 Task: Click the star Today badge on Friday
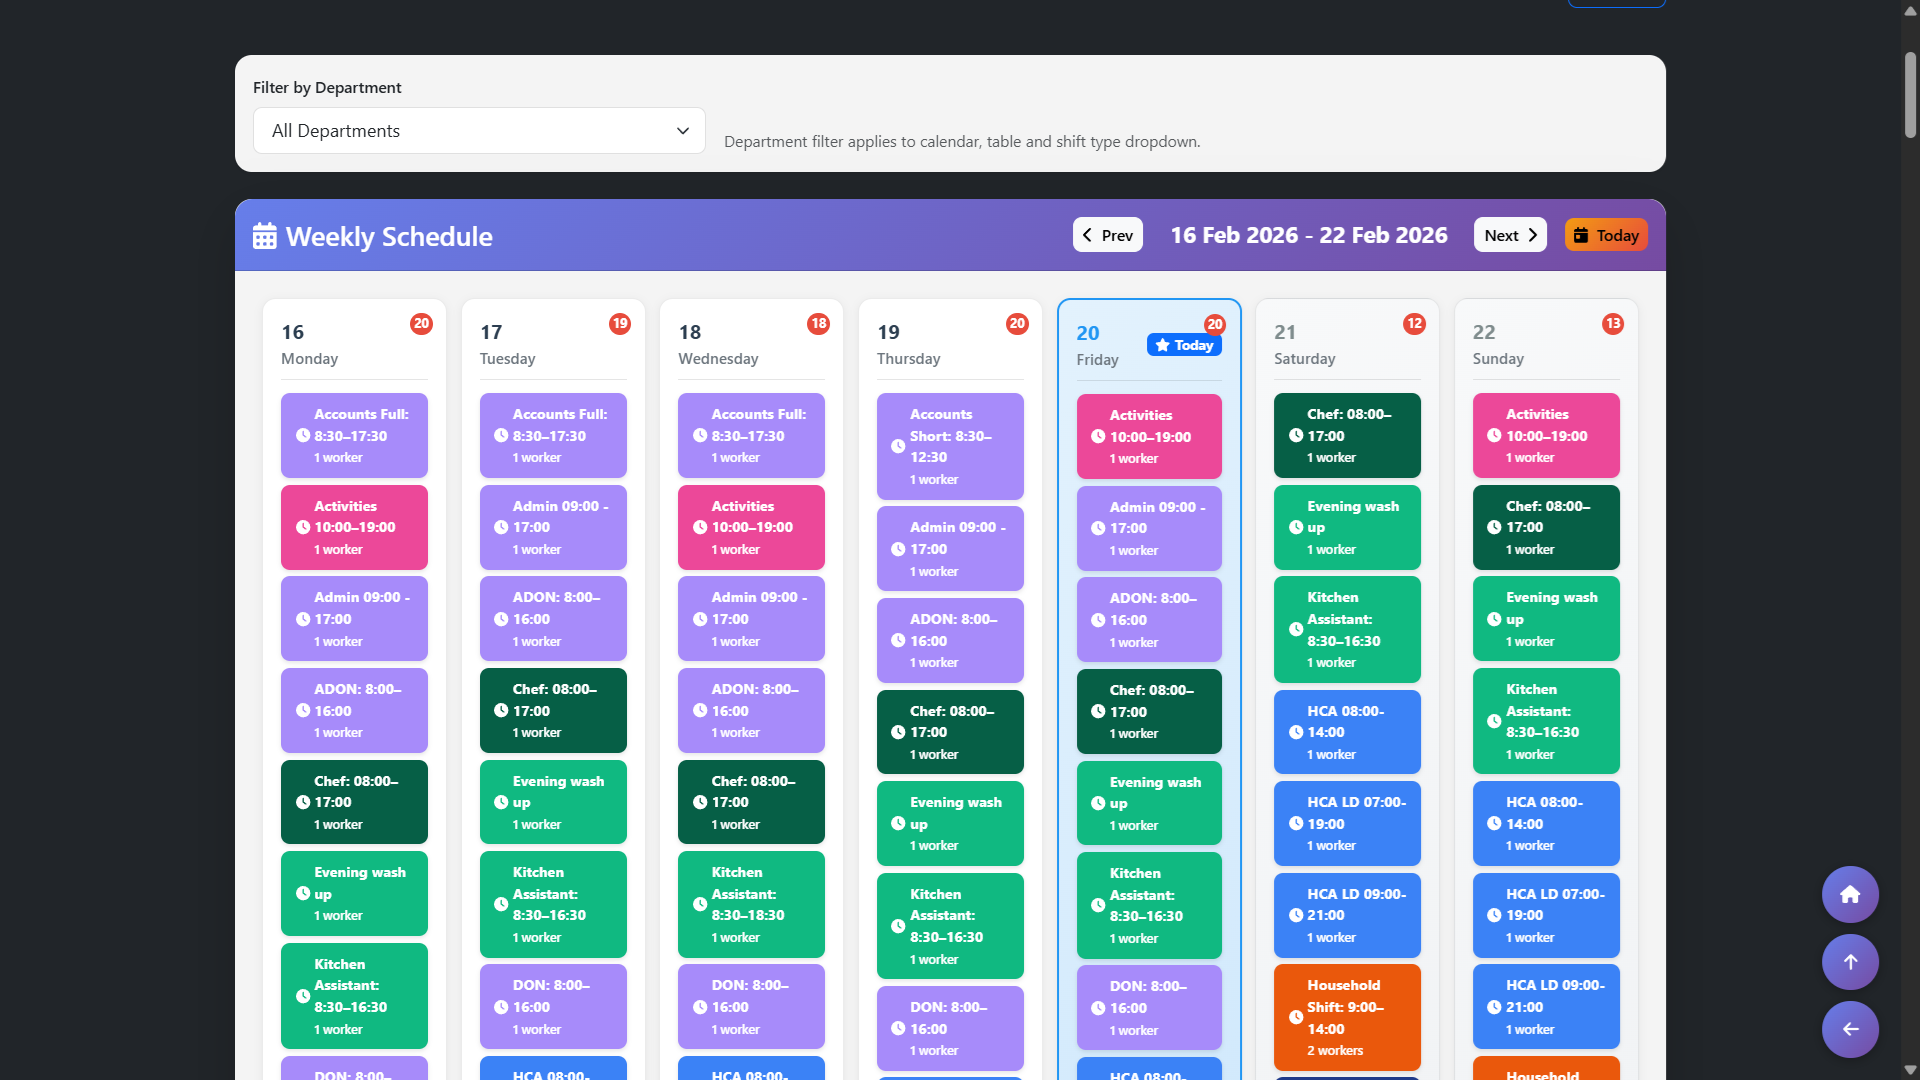click(x=1184, y=345)
